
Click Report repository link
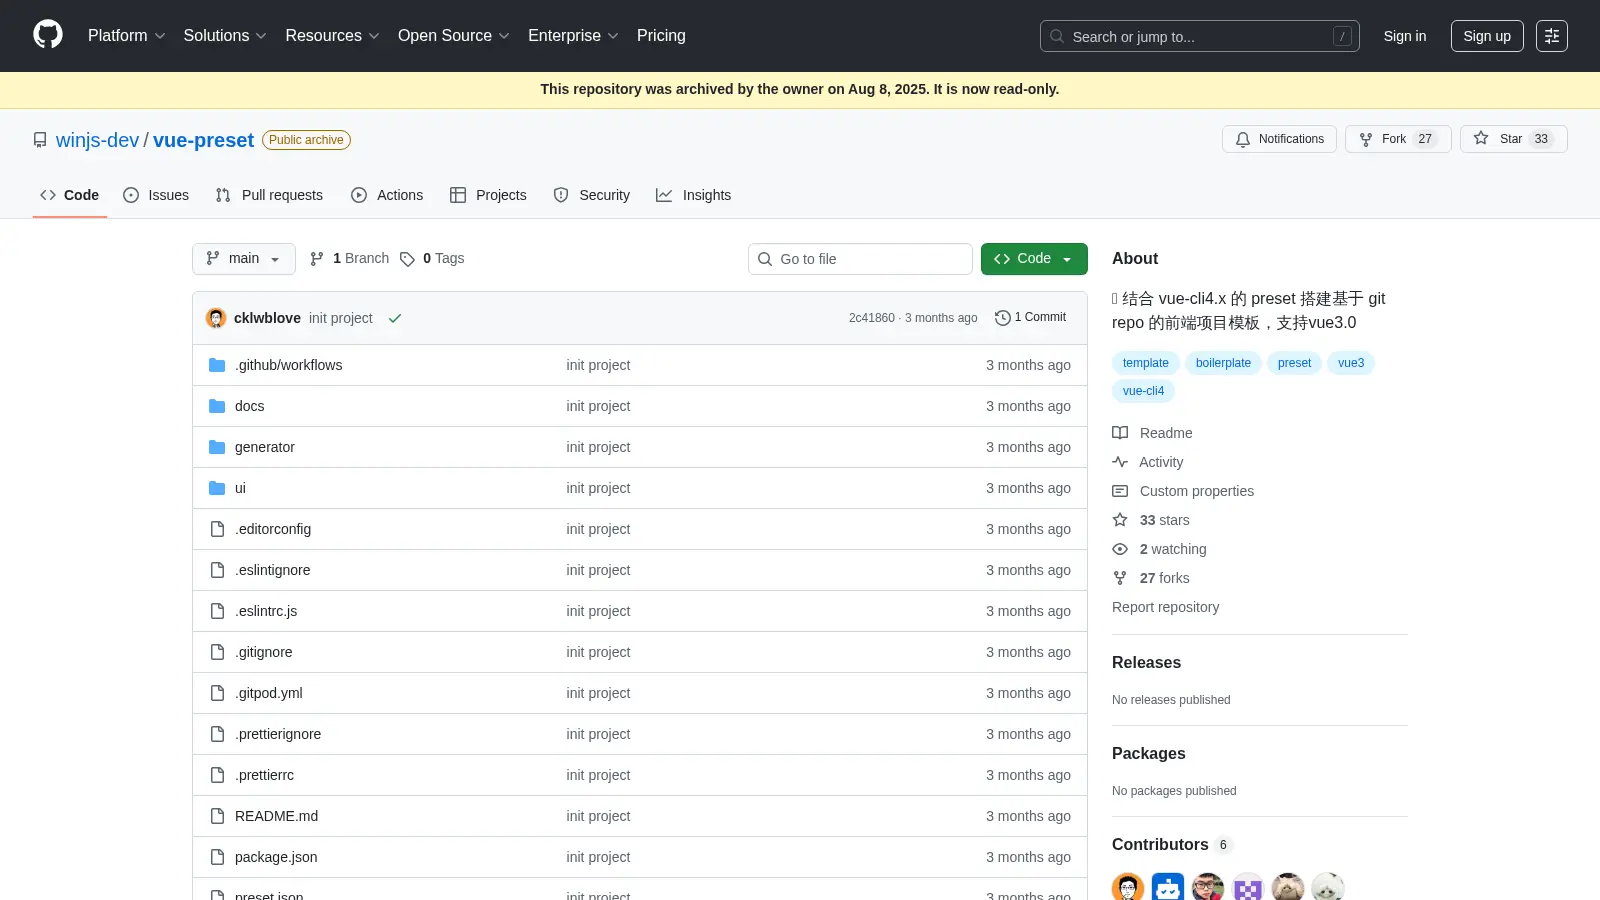1165,607
